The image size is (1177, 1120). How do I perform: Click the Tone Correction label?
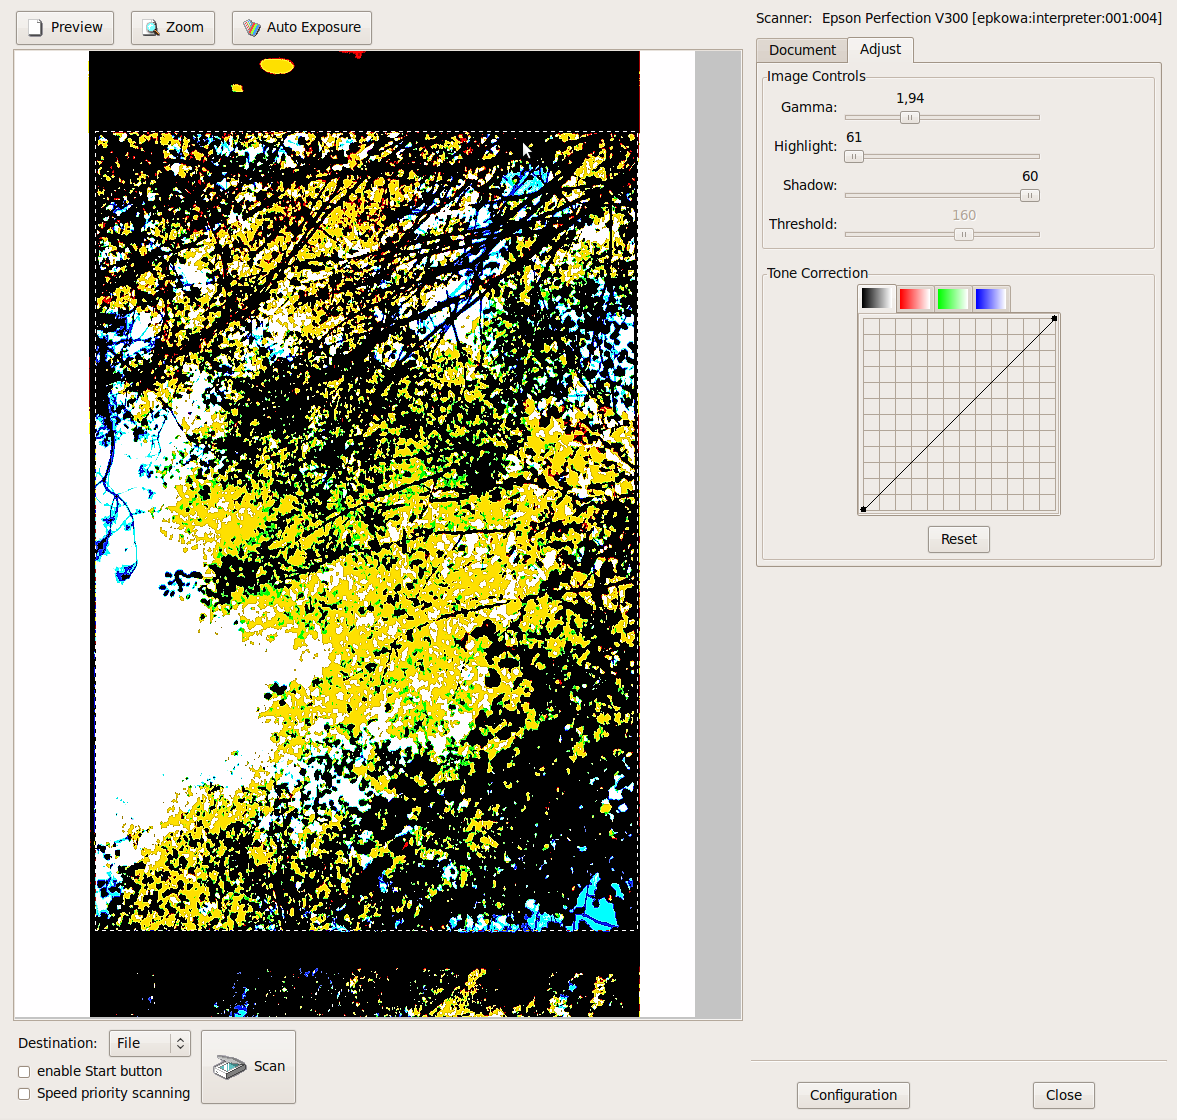click(x=817, y=273)
